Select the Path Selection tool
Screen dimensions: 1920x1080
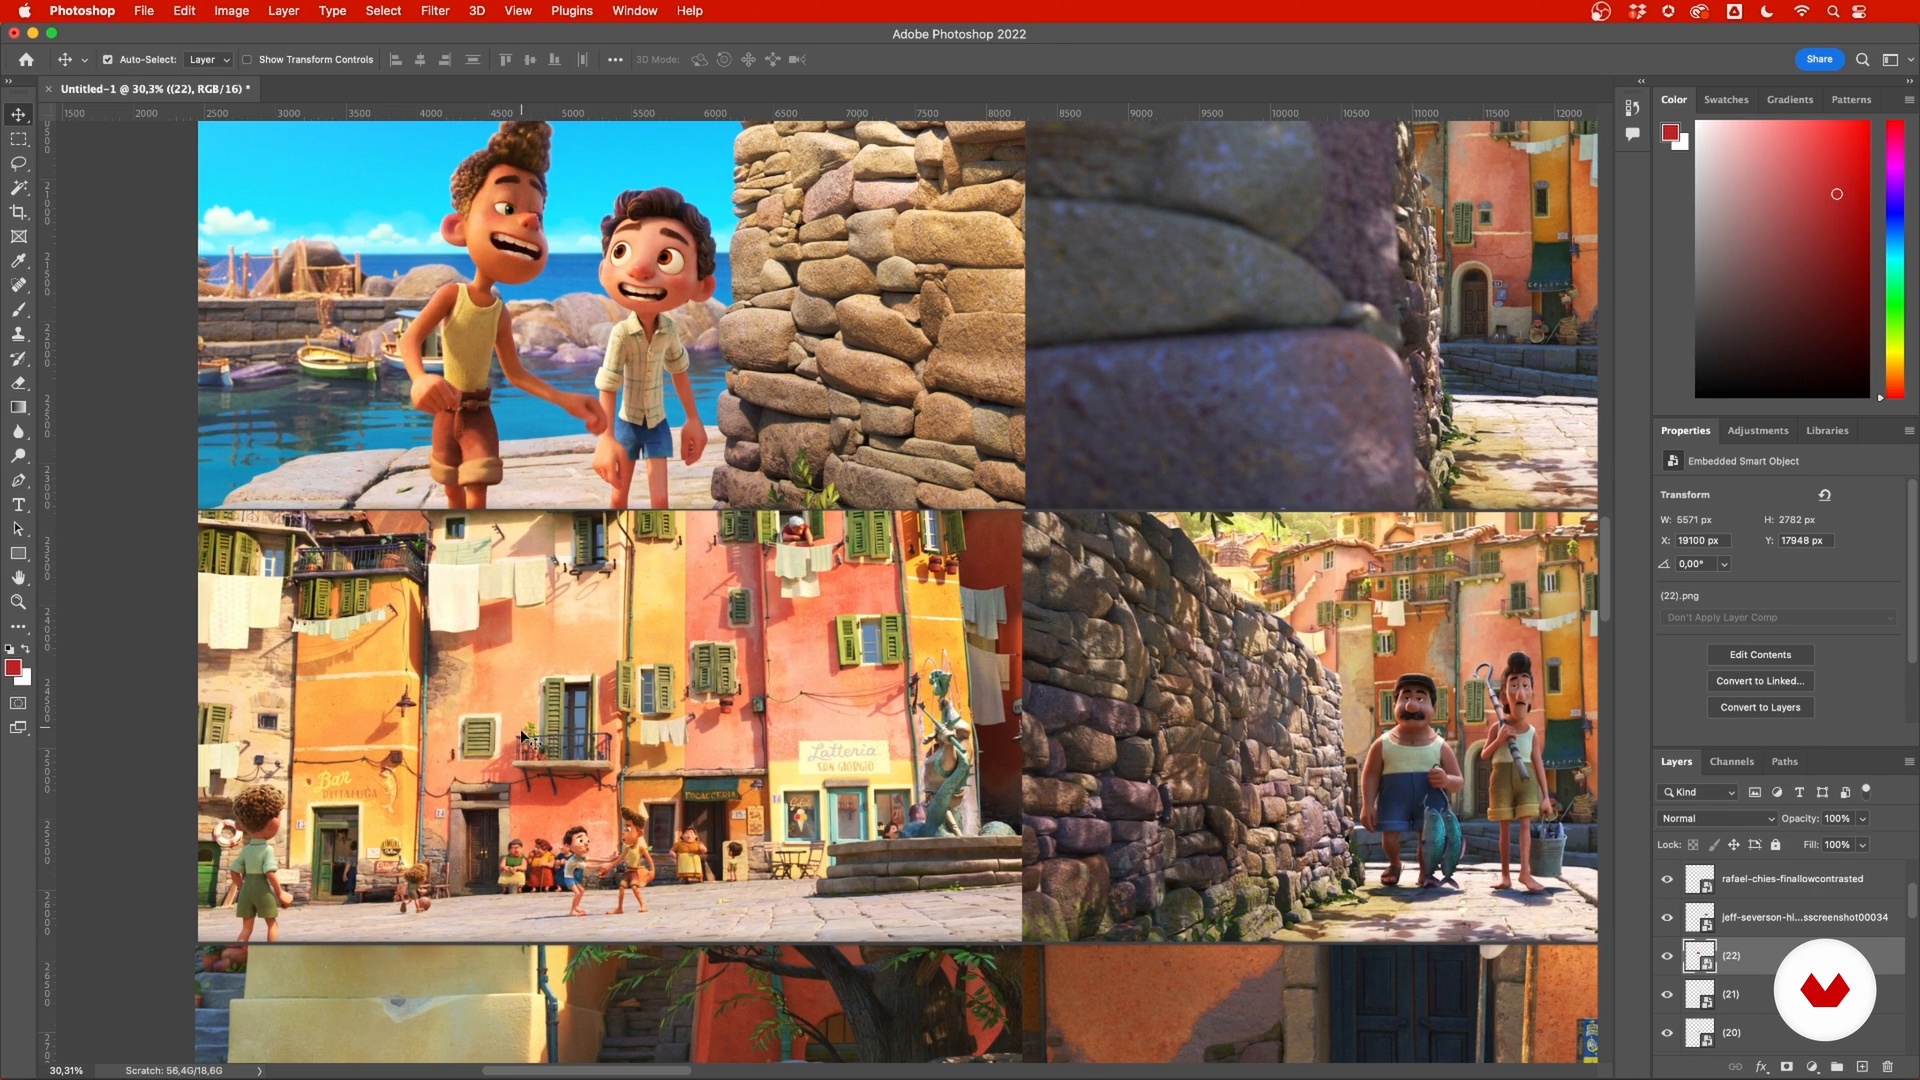[x=18, y=529]
